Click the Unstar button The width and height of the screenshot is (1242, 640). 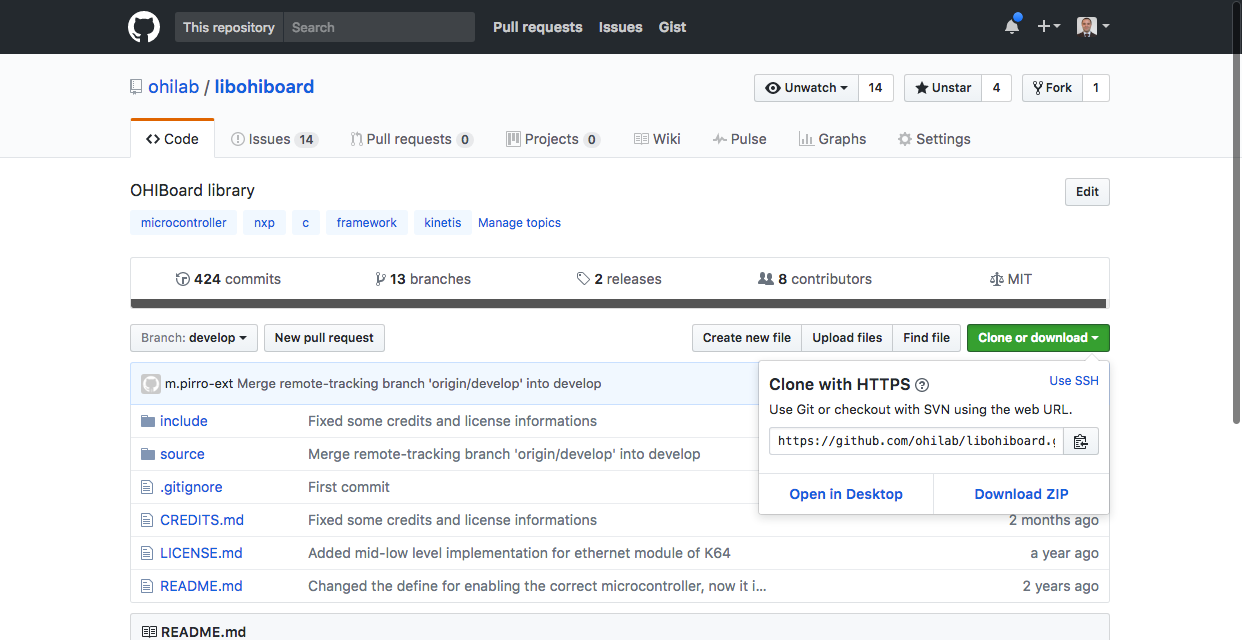[943, 88]
